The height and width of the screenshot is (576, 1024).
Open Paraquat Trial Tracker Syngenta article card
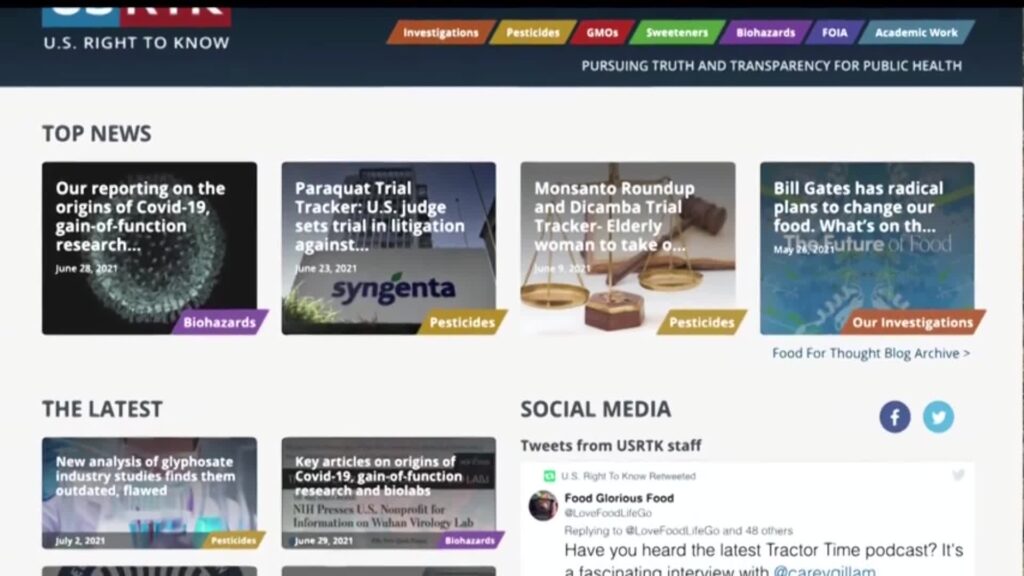(x=389, y=248)
